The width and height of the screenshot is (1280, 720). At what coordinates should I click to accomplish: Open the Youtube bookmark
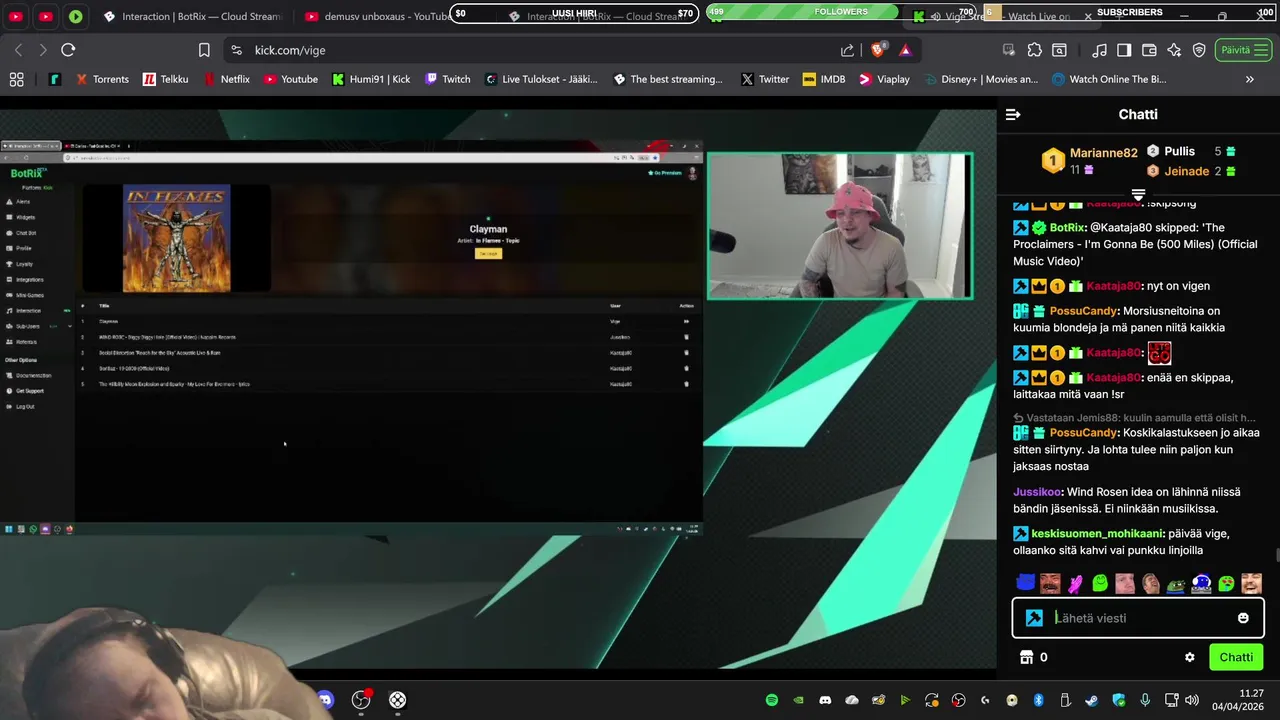291,79
